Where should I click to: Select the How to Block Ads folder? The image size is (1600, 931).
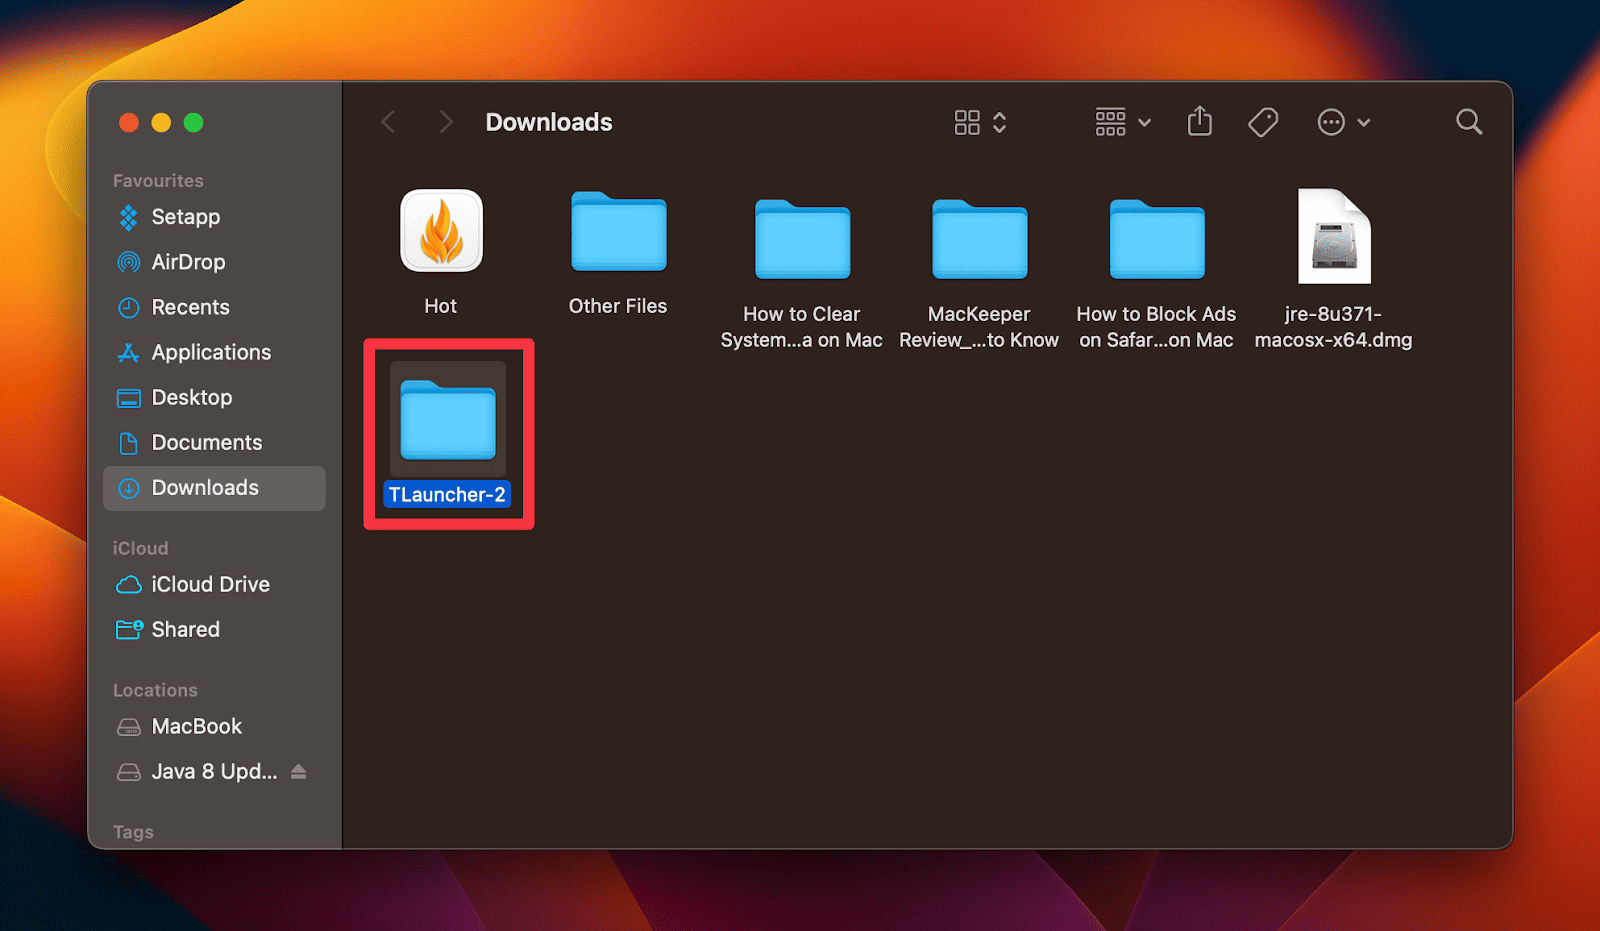coord(1157,240)
